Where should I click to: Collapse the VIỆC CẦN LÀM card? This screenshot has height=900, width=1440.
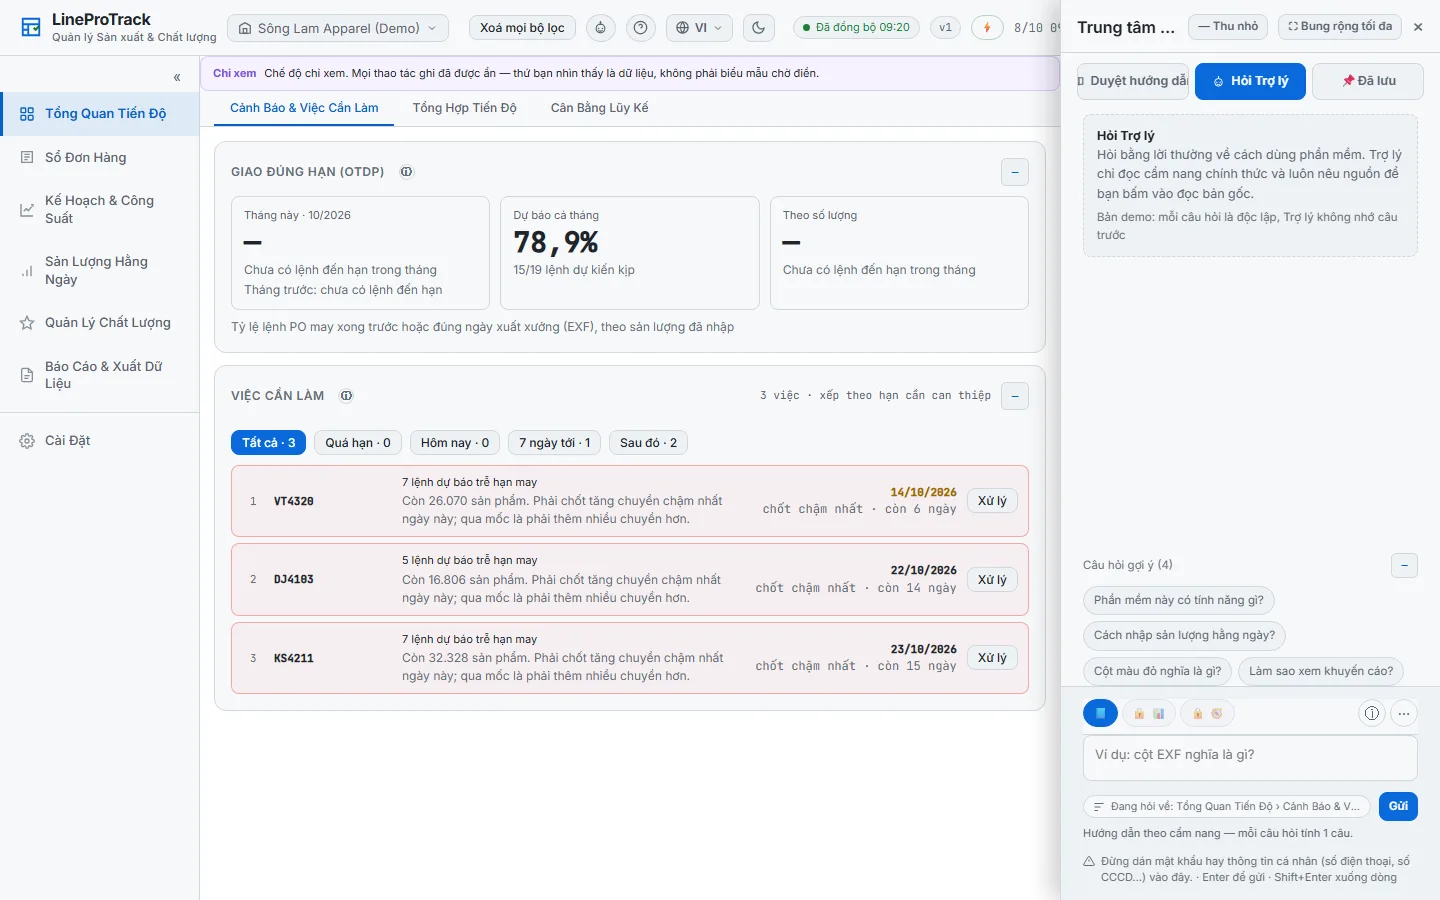click(1015, 396)
